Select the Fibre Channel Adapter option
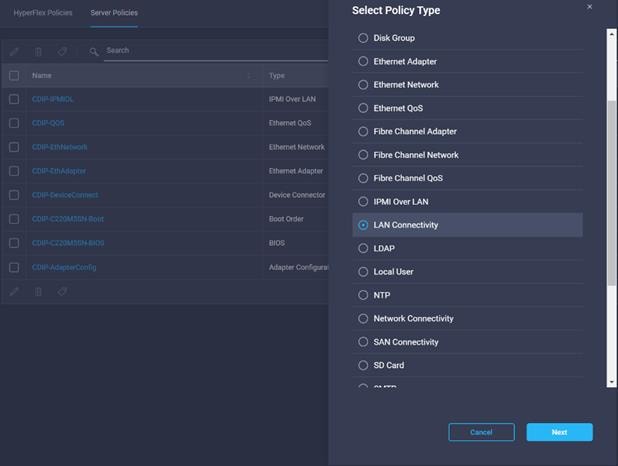Screen dimensions: 618x466 (363, 131)
